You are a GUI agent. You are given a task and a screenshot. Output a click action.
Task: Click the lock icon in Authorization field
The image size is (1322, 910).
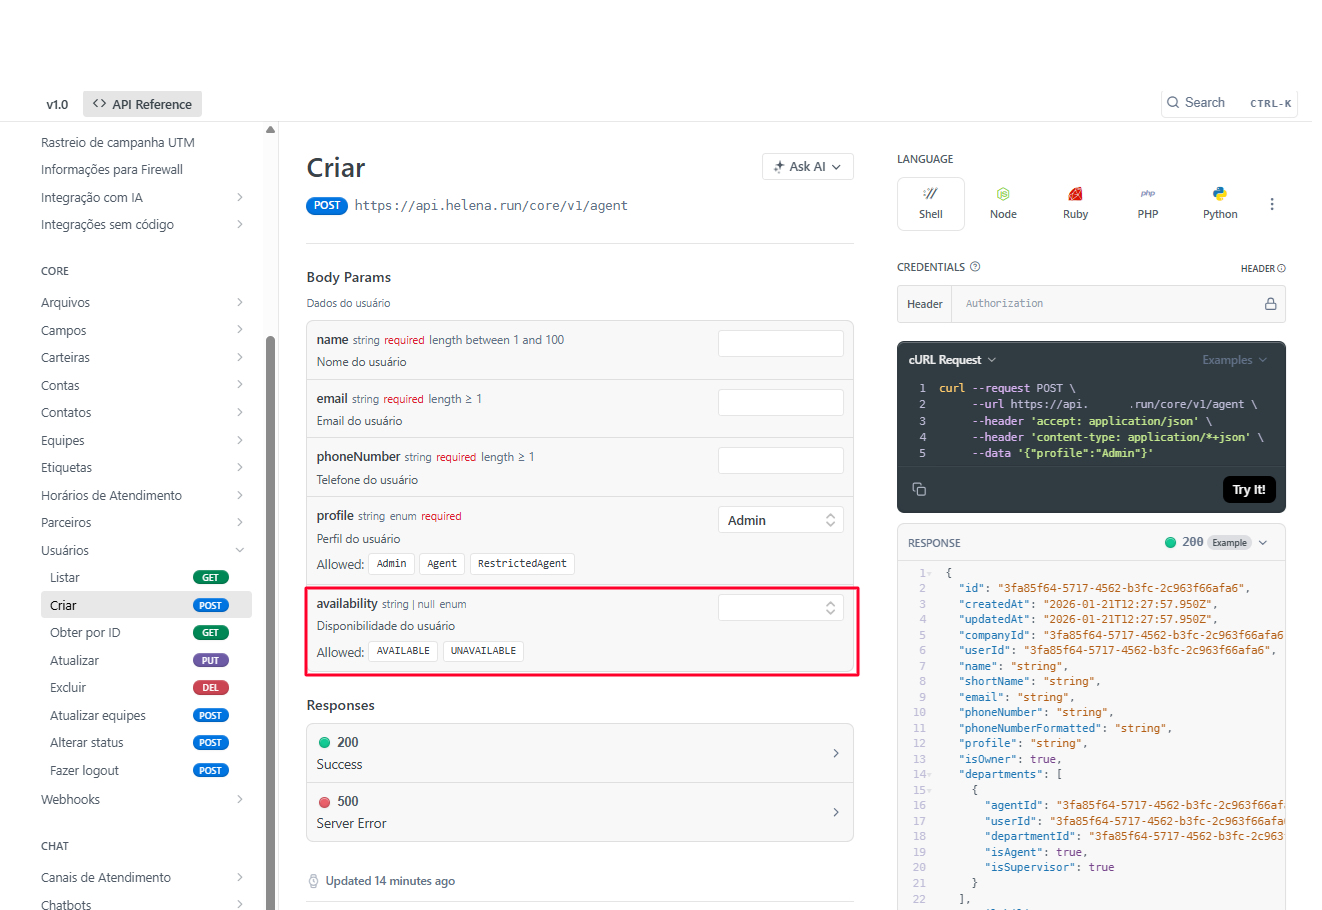click(1270, 304)
